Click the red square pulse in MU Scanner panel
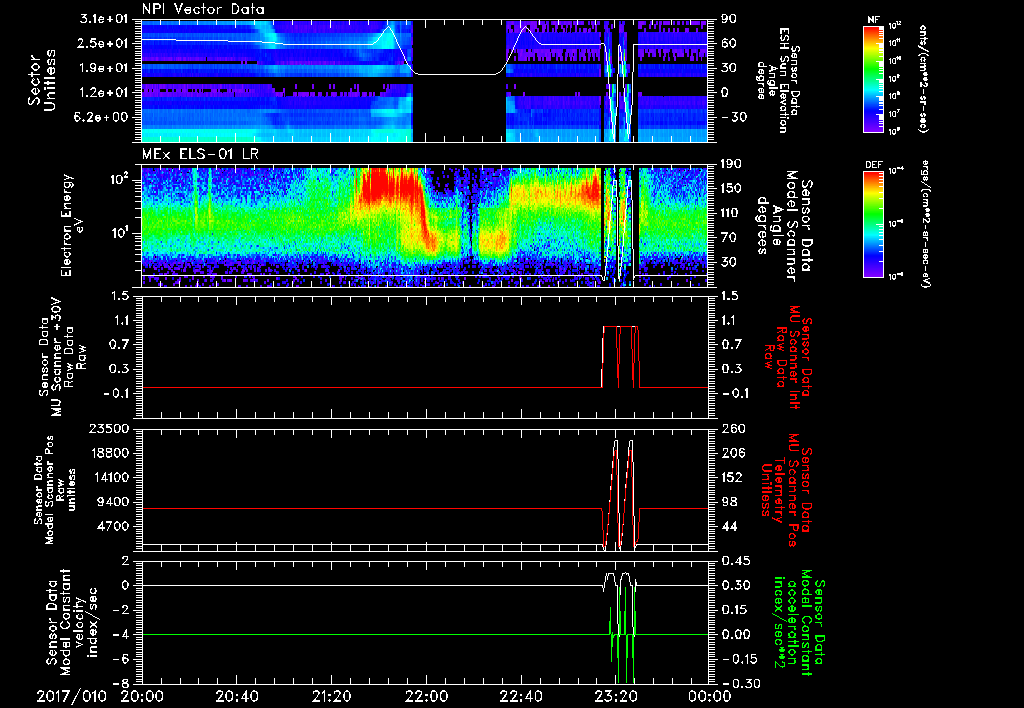 click(620, 357)
